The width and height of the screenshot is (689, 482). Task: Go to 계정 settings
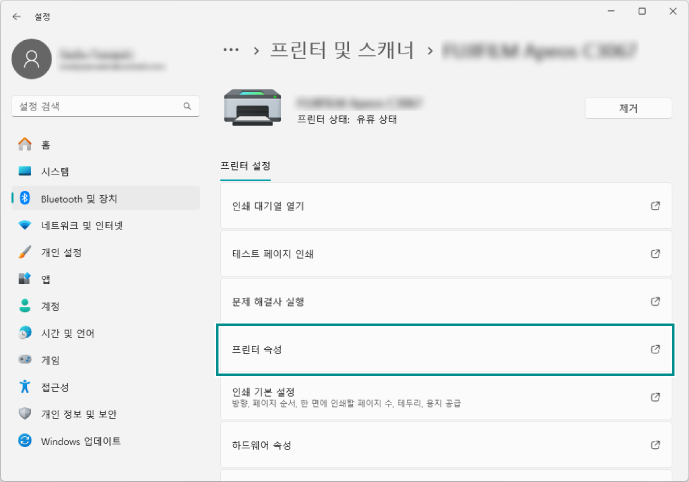click(x=105, y=306)
